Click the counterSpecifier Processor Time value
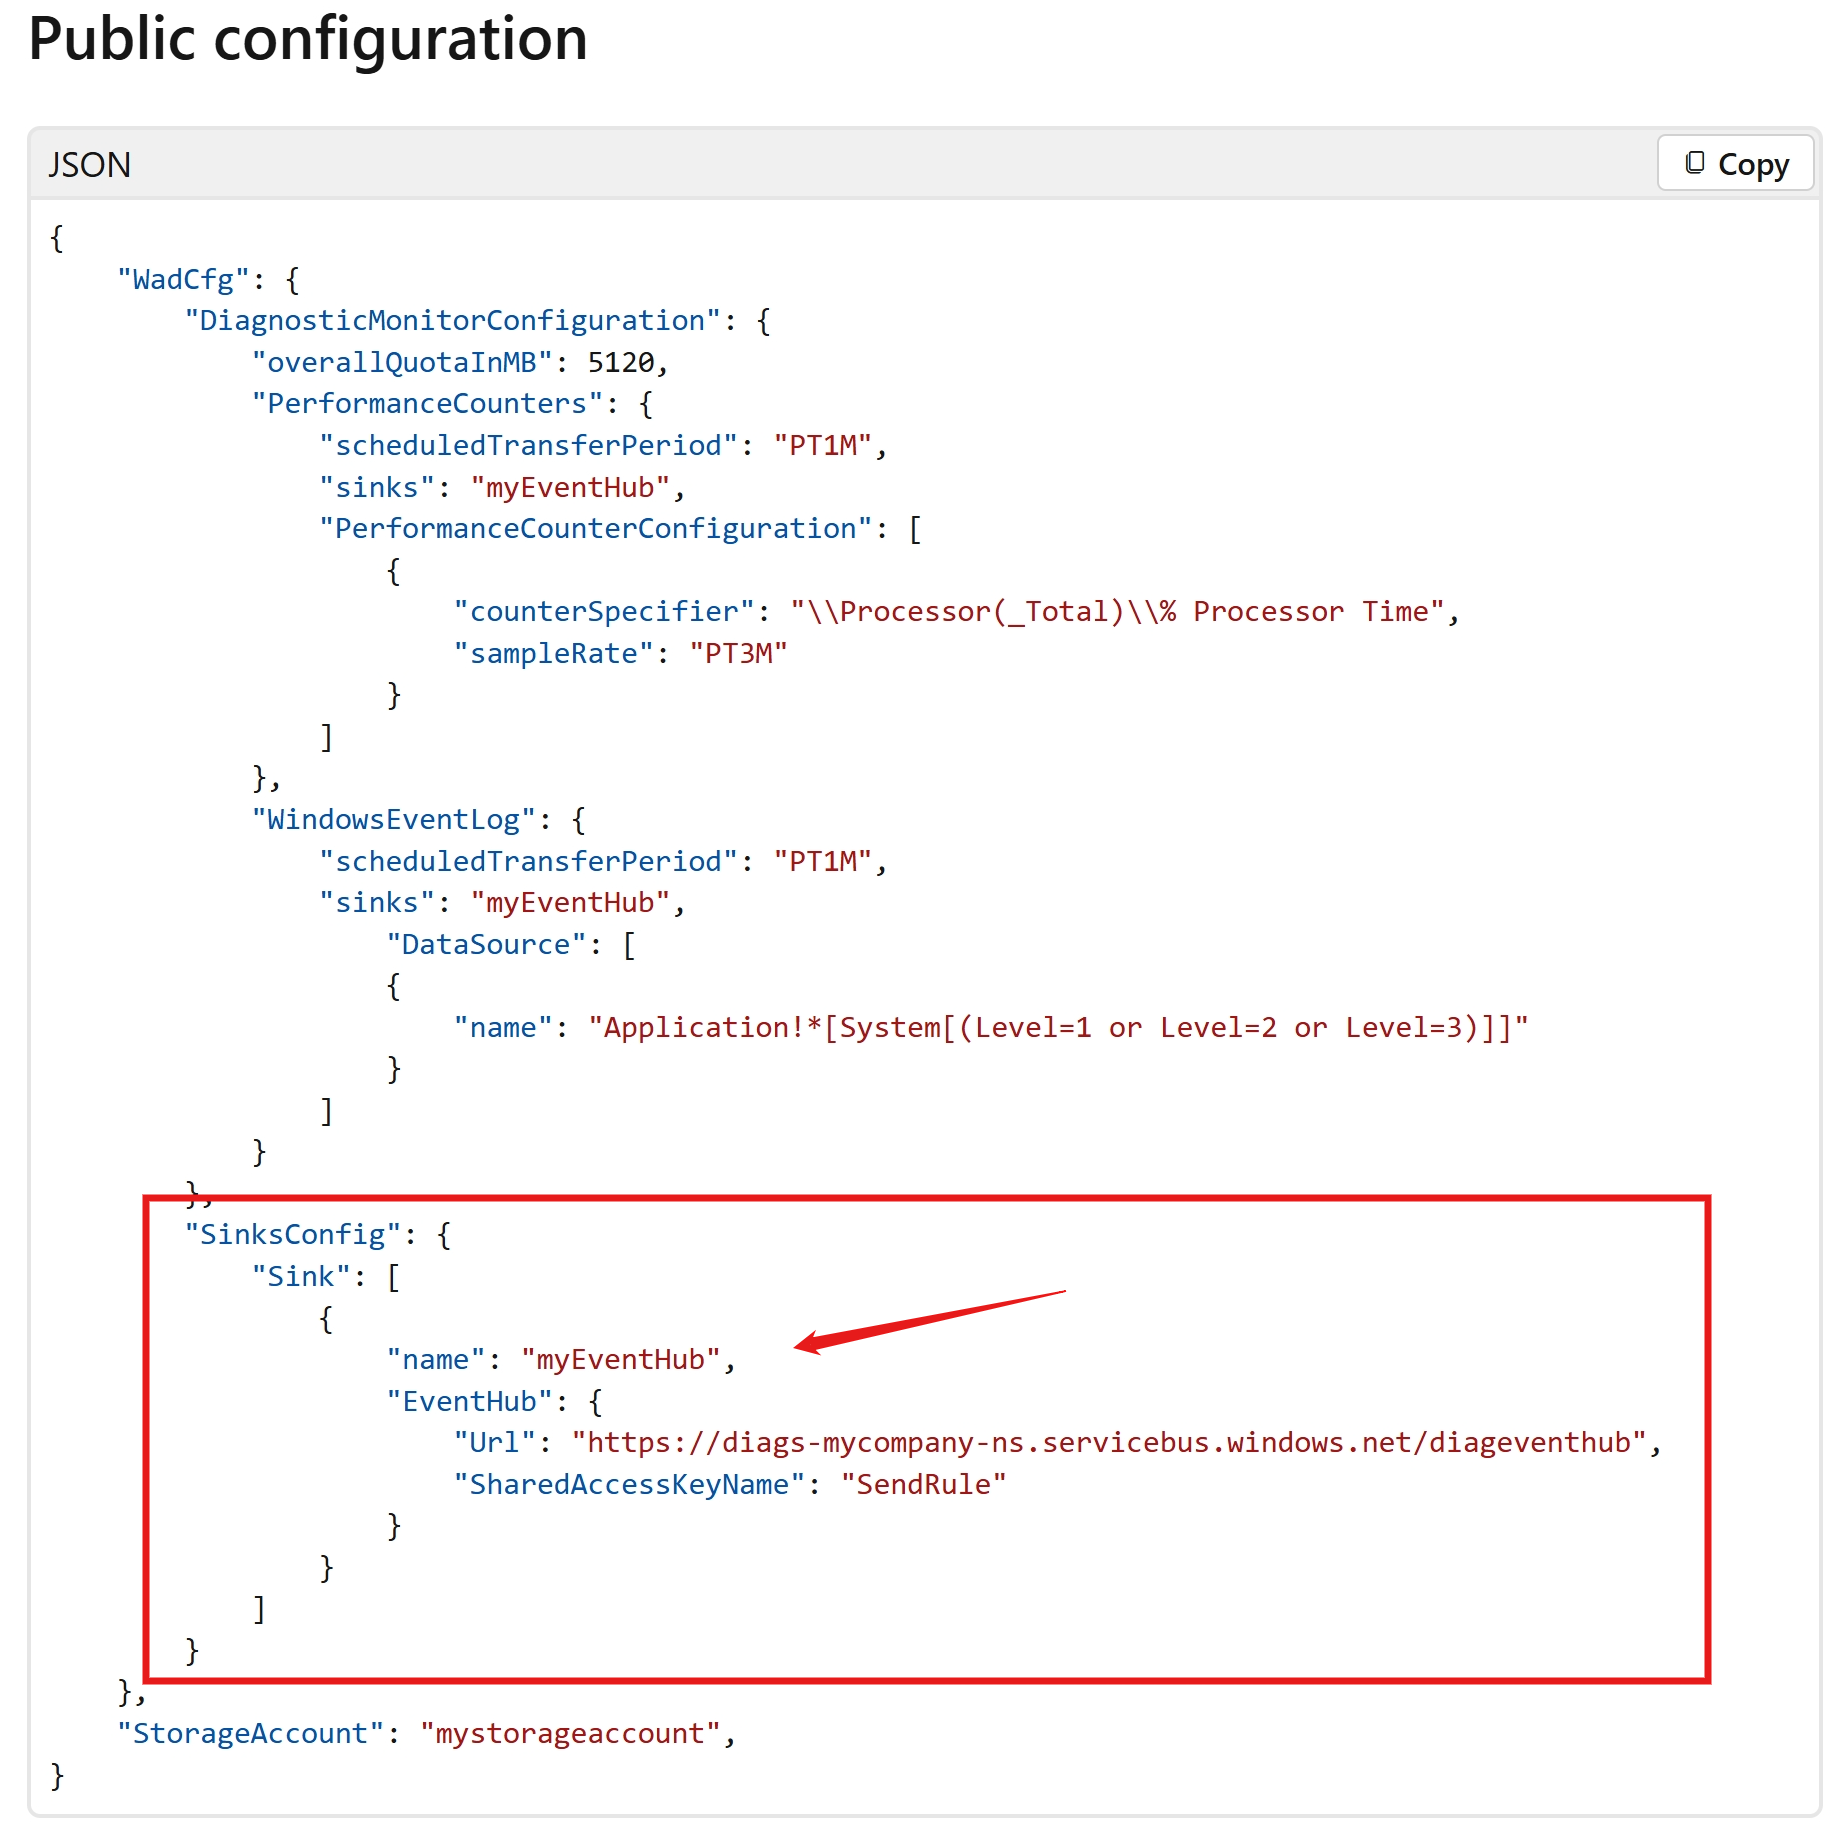The image size is (1831, 1825). click(x=1117, y=612)
